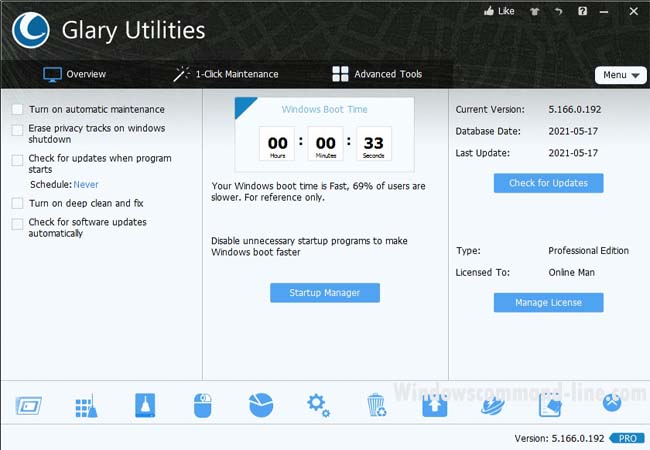Open the Startup Manager button
This screenshot has height=450, width=650.
pos(325,293)
